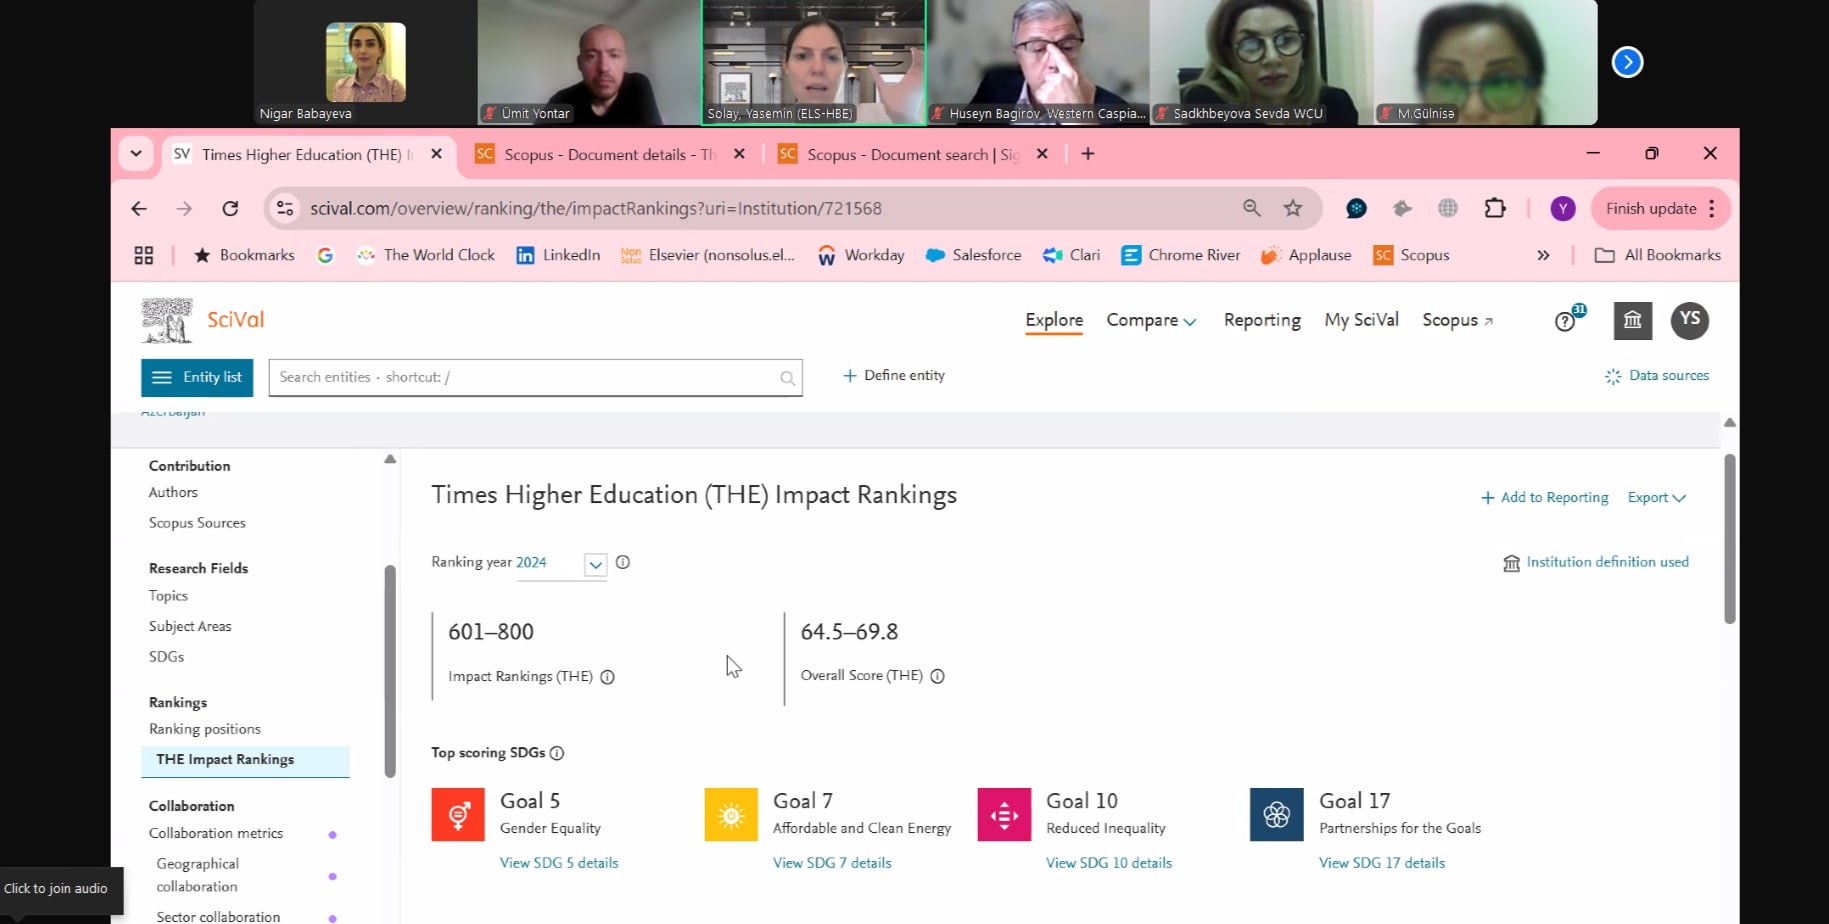
Task: Open View SDG 10 details
Action: coord(1109,863)
